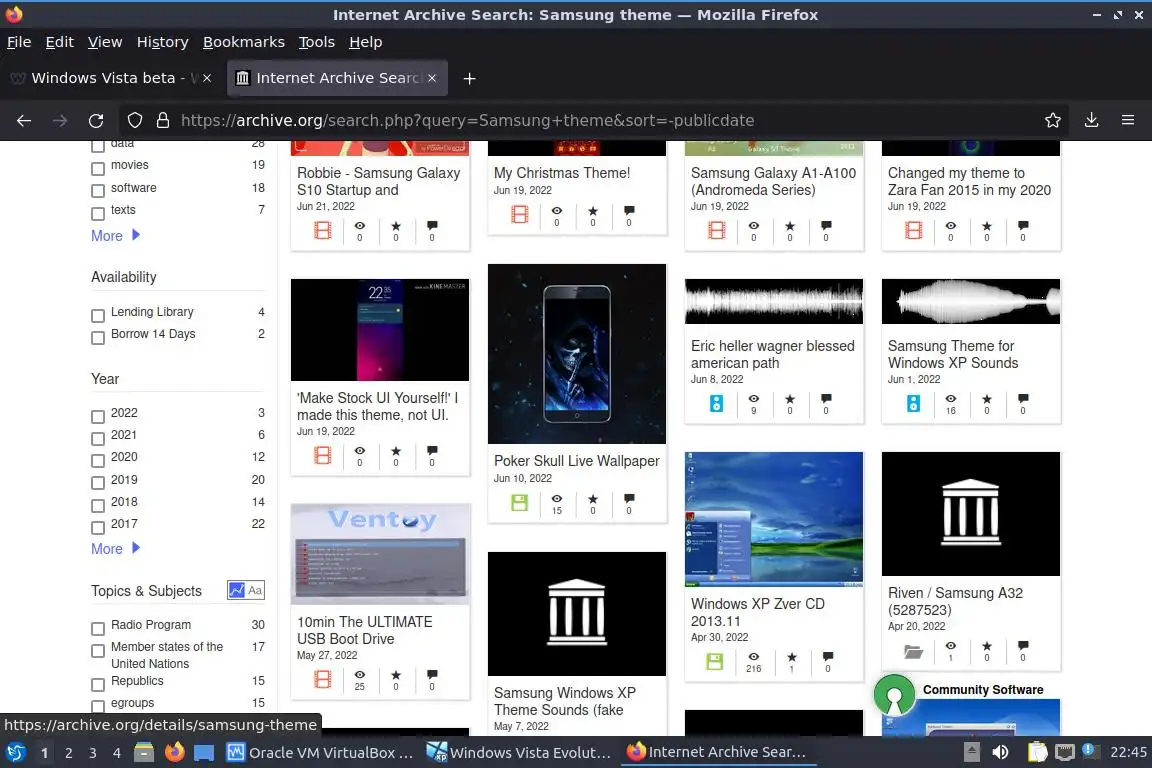1152x768 pixels.
Task: Close the Windows Vista beta tab
Action: pos(207,78)
